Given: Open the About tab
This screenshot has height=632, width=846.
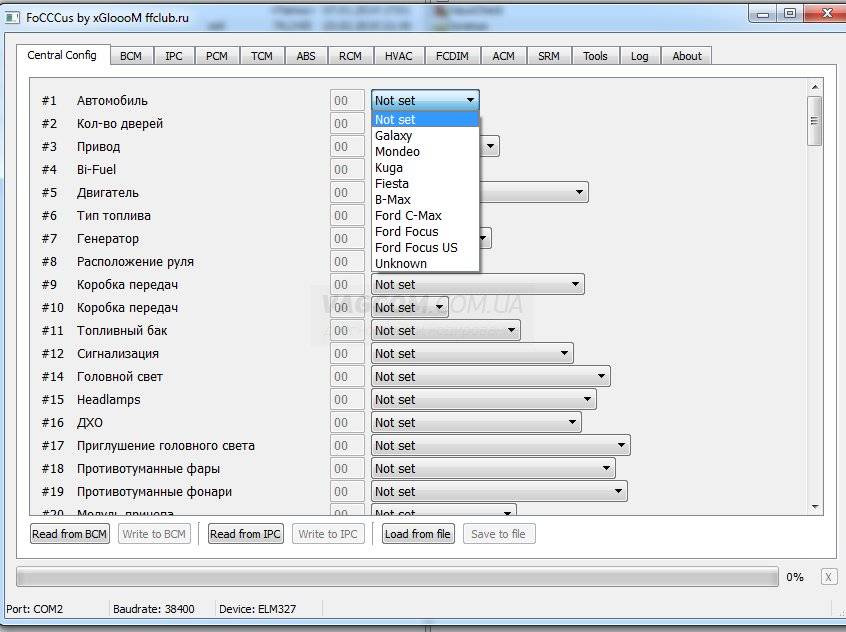Looking at the screenshot, I should [687, 56].
